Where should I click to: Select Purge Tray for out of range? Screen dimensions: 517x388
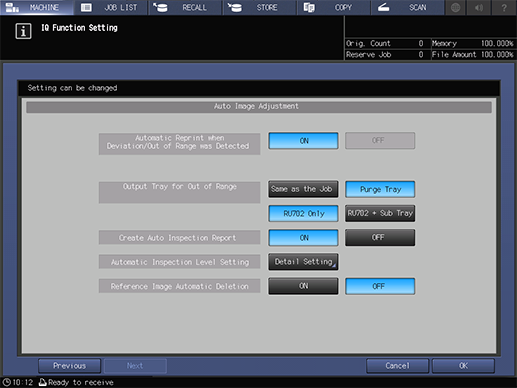pyautogui.click(x=380, y=189)
